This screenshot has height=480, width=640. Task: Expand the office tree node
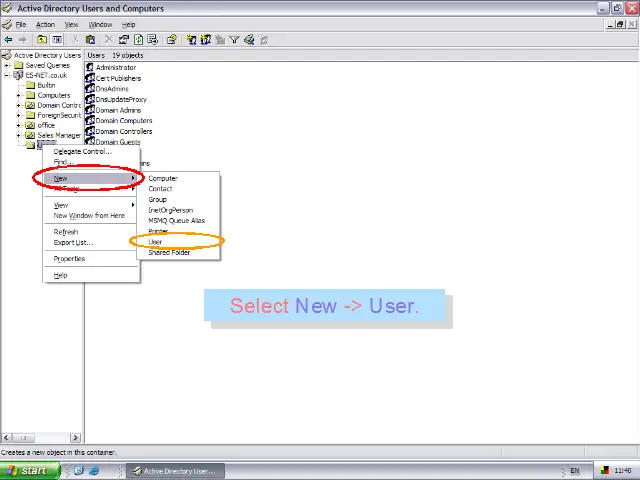click(x=18, y=125)
